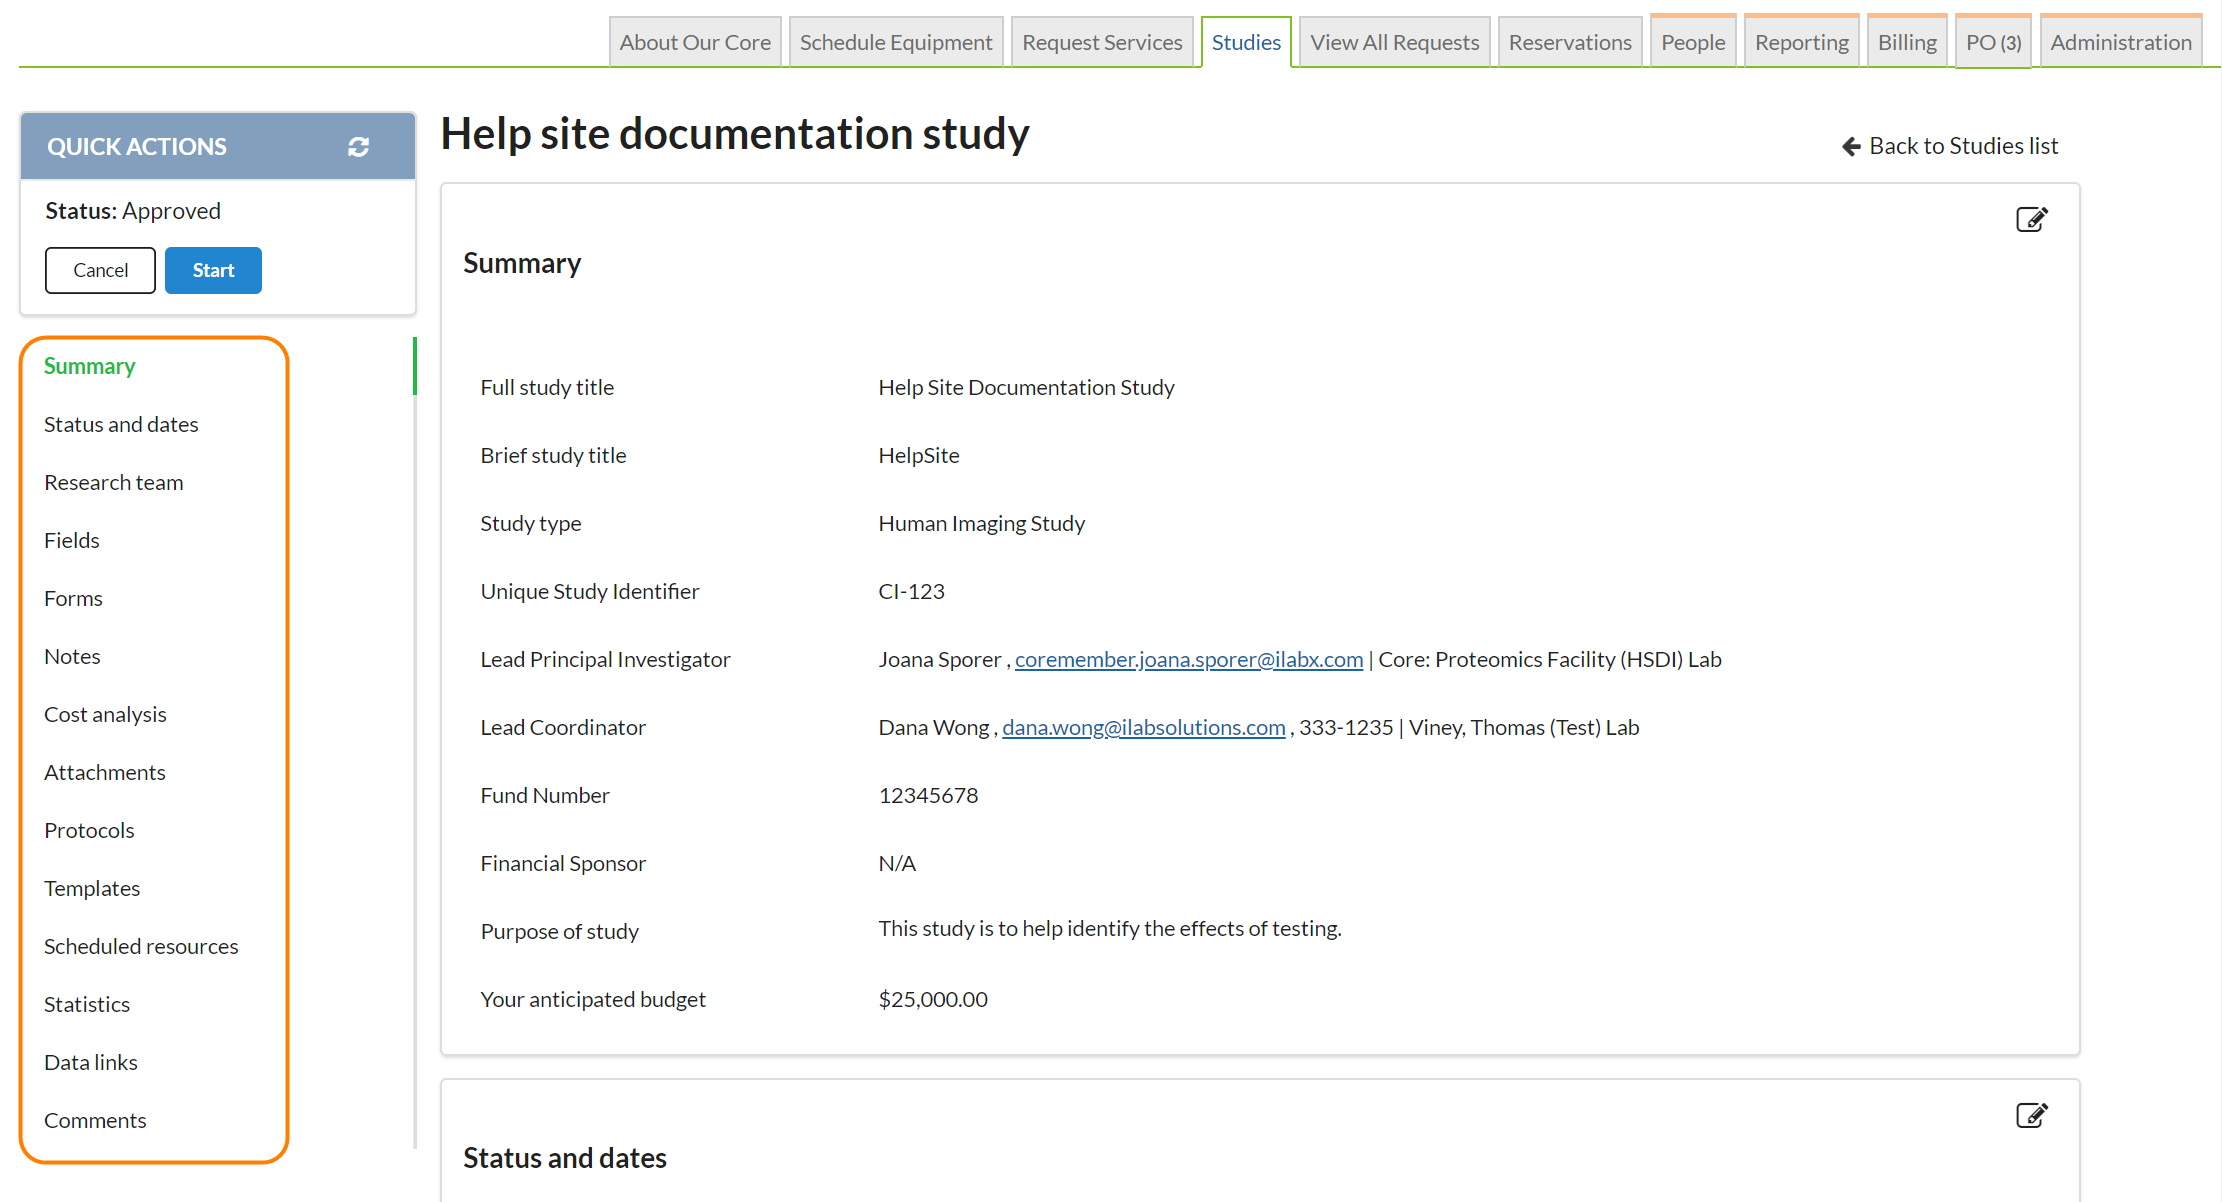Select Protocols in the side navigation

pos(89,831)
